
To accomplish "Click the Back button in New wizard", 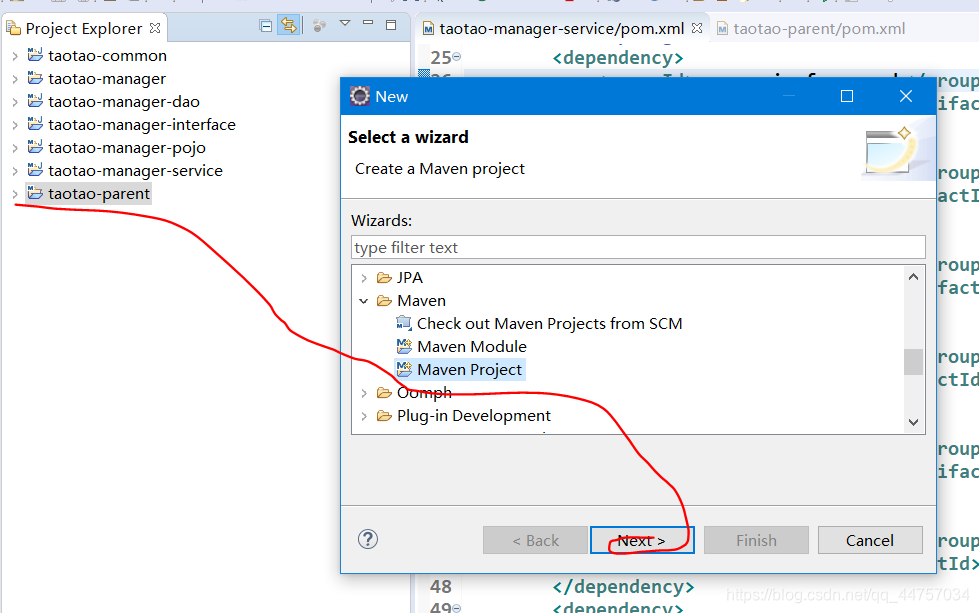I will point(535,540).
